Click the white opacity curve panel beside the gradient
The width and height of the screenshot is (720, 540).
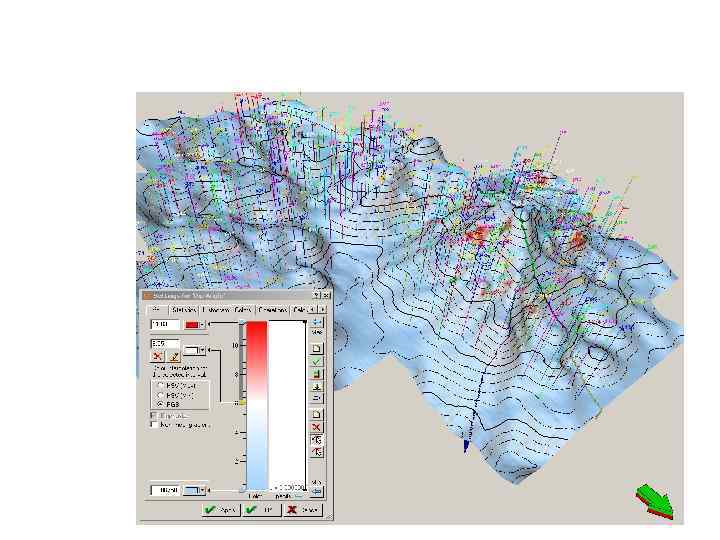287,406
